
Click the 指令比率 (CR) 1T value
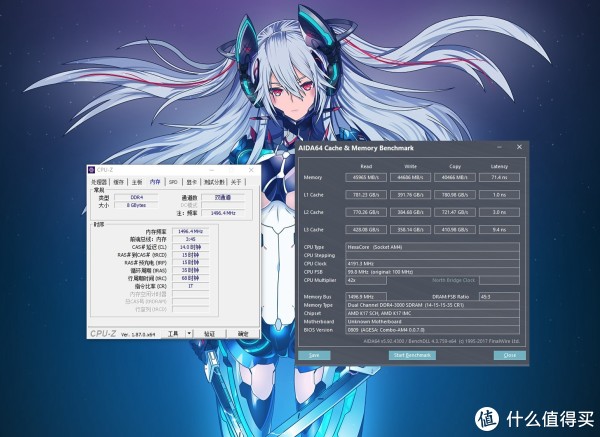[x=190, y=286]
